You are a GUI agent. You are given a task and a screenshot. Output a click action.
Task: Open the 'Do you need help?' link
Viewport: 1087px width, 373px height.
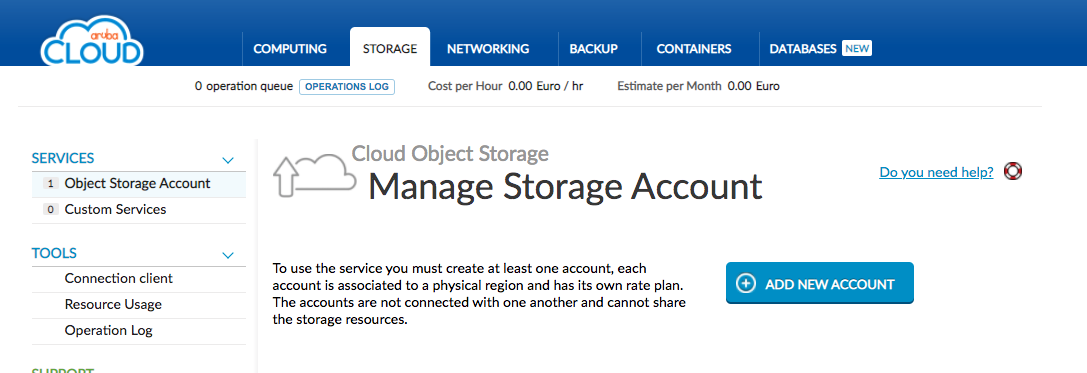point(936,172)
